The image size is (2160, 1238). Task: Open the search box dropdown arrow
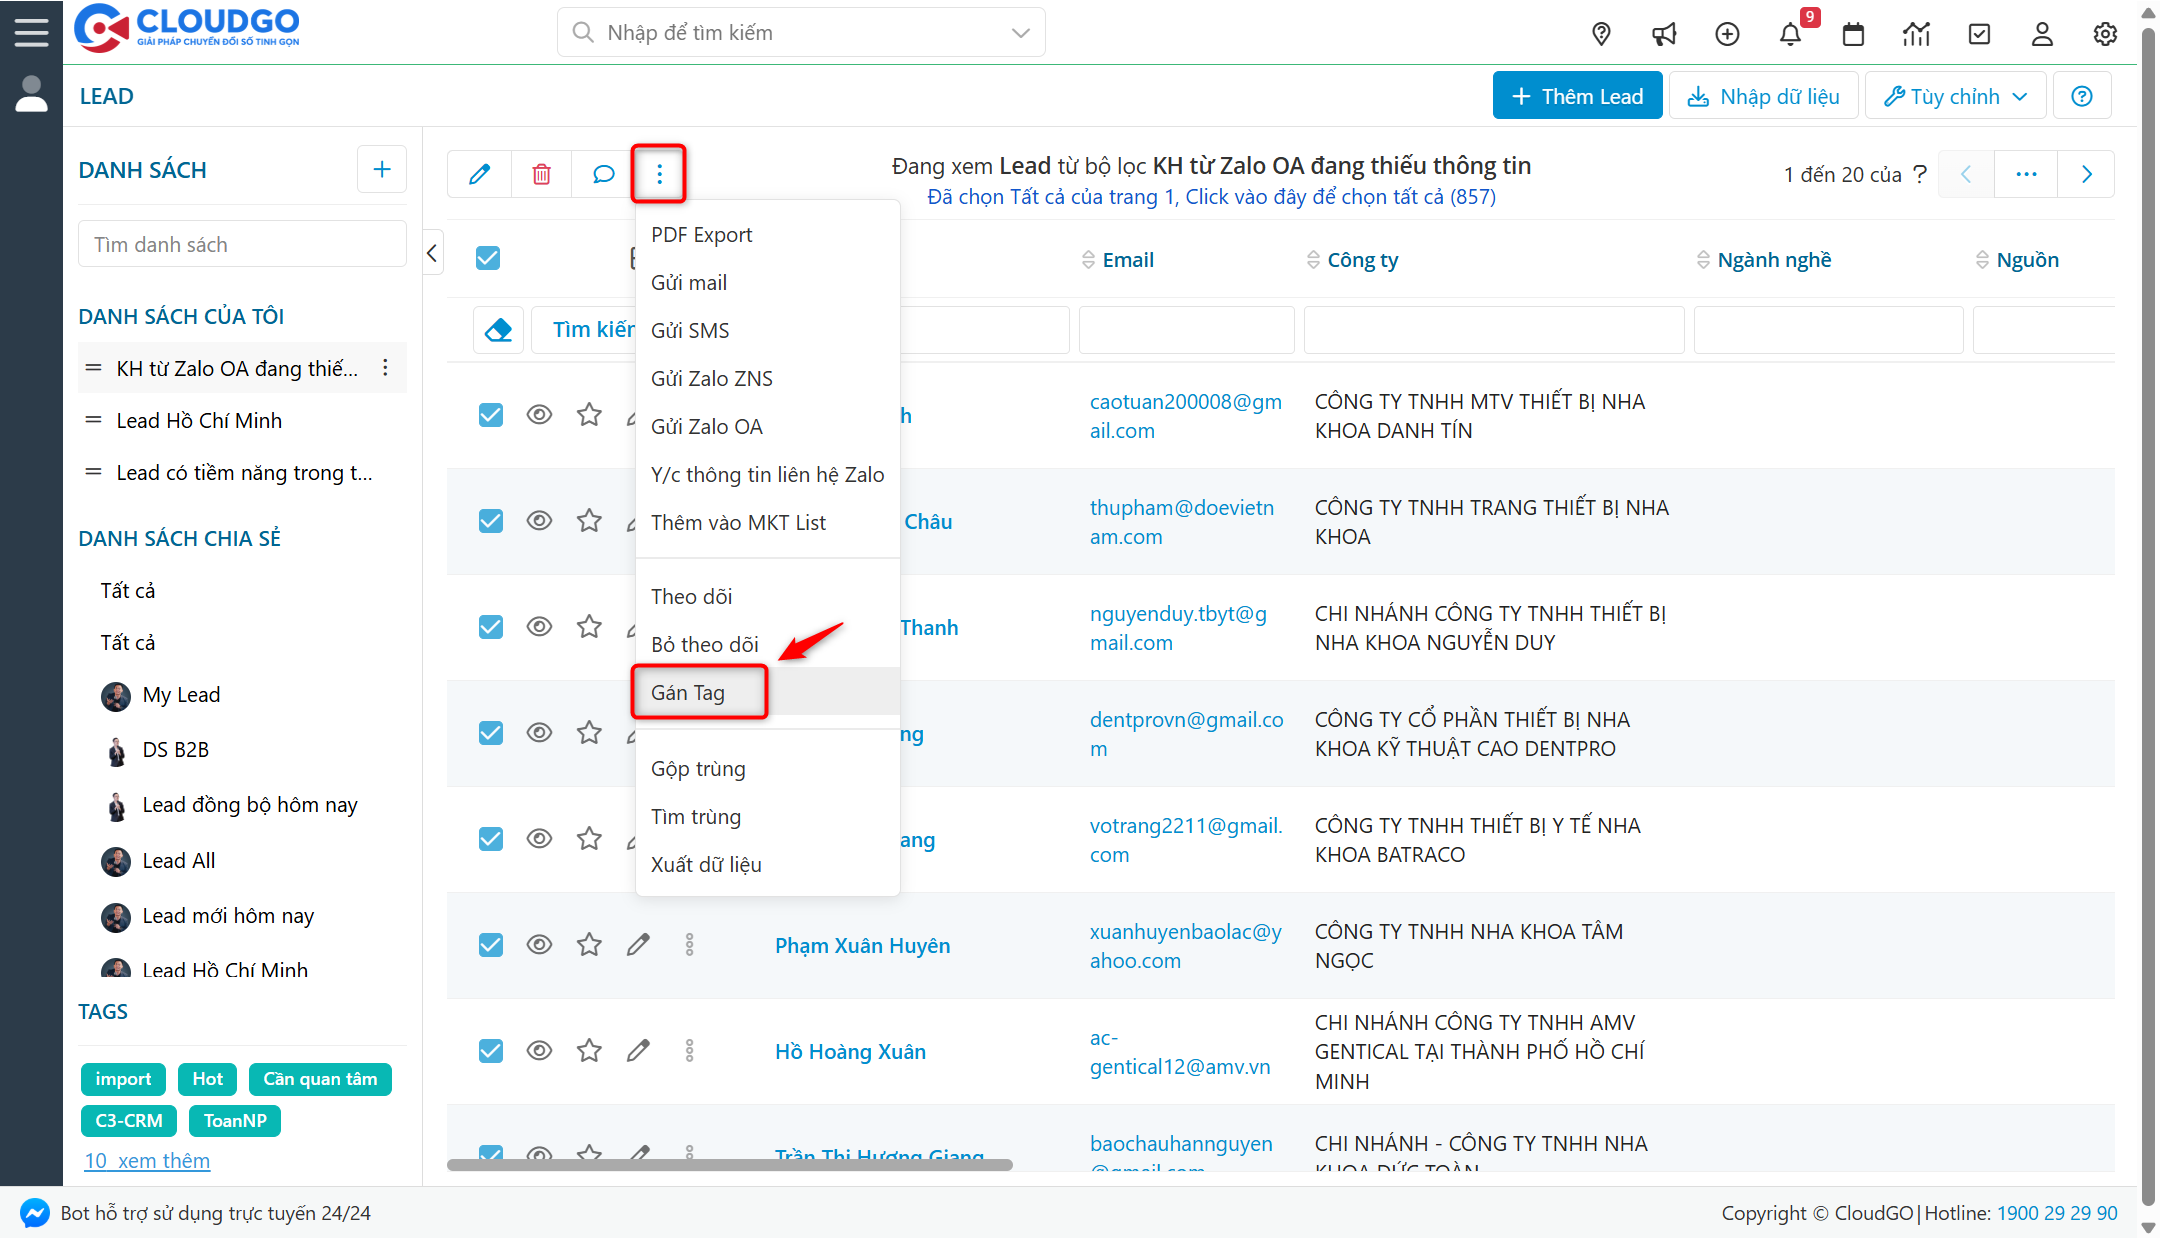pos(1020,33)
